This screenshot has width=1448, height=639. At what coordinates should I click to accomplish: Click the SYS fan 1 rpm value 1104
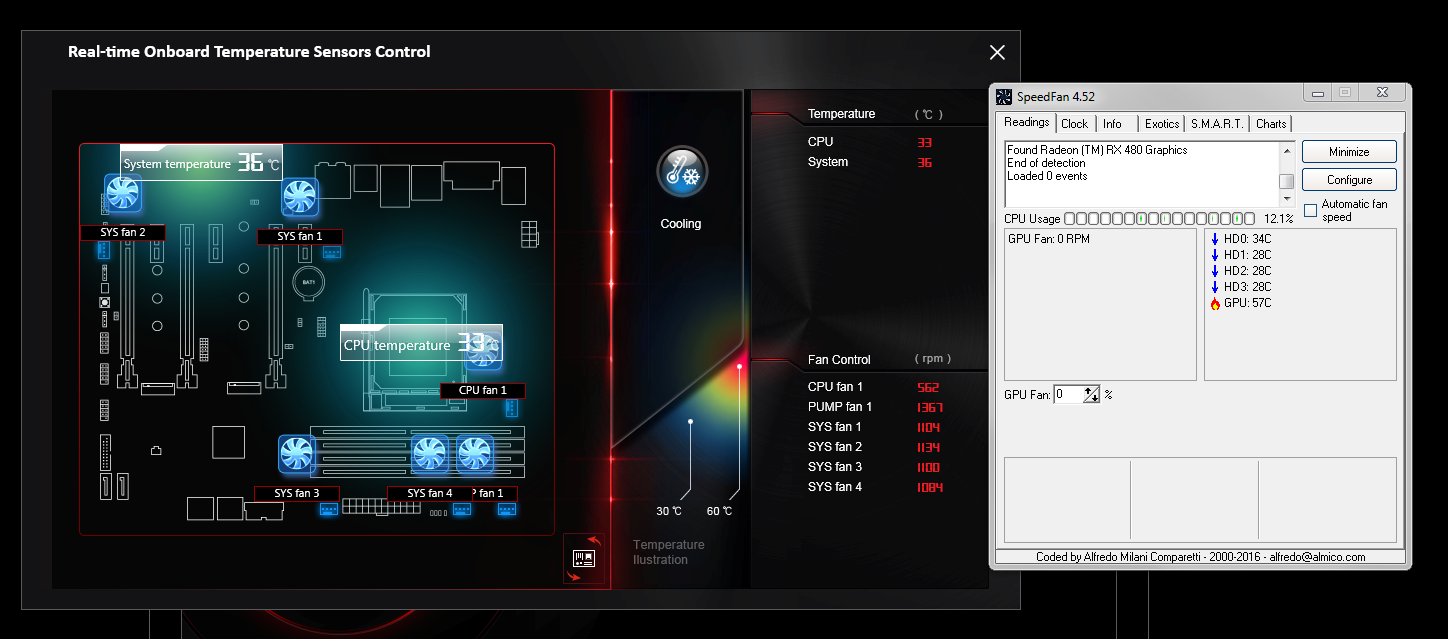(929, 427)
